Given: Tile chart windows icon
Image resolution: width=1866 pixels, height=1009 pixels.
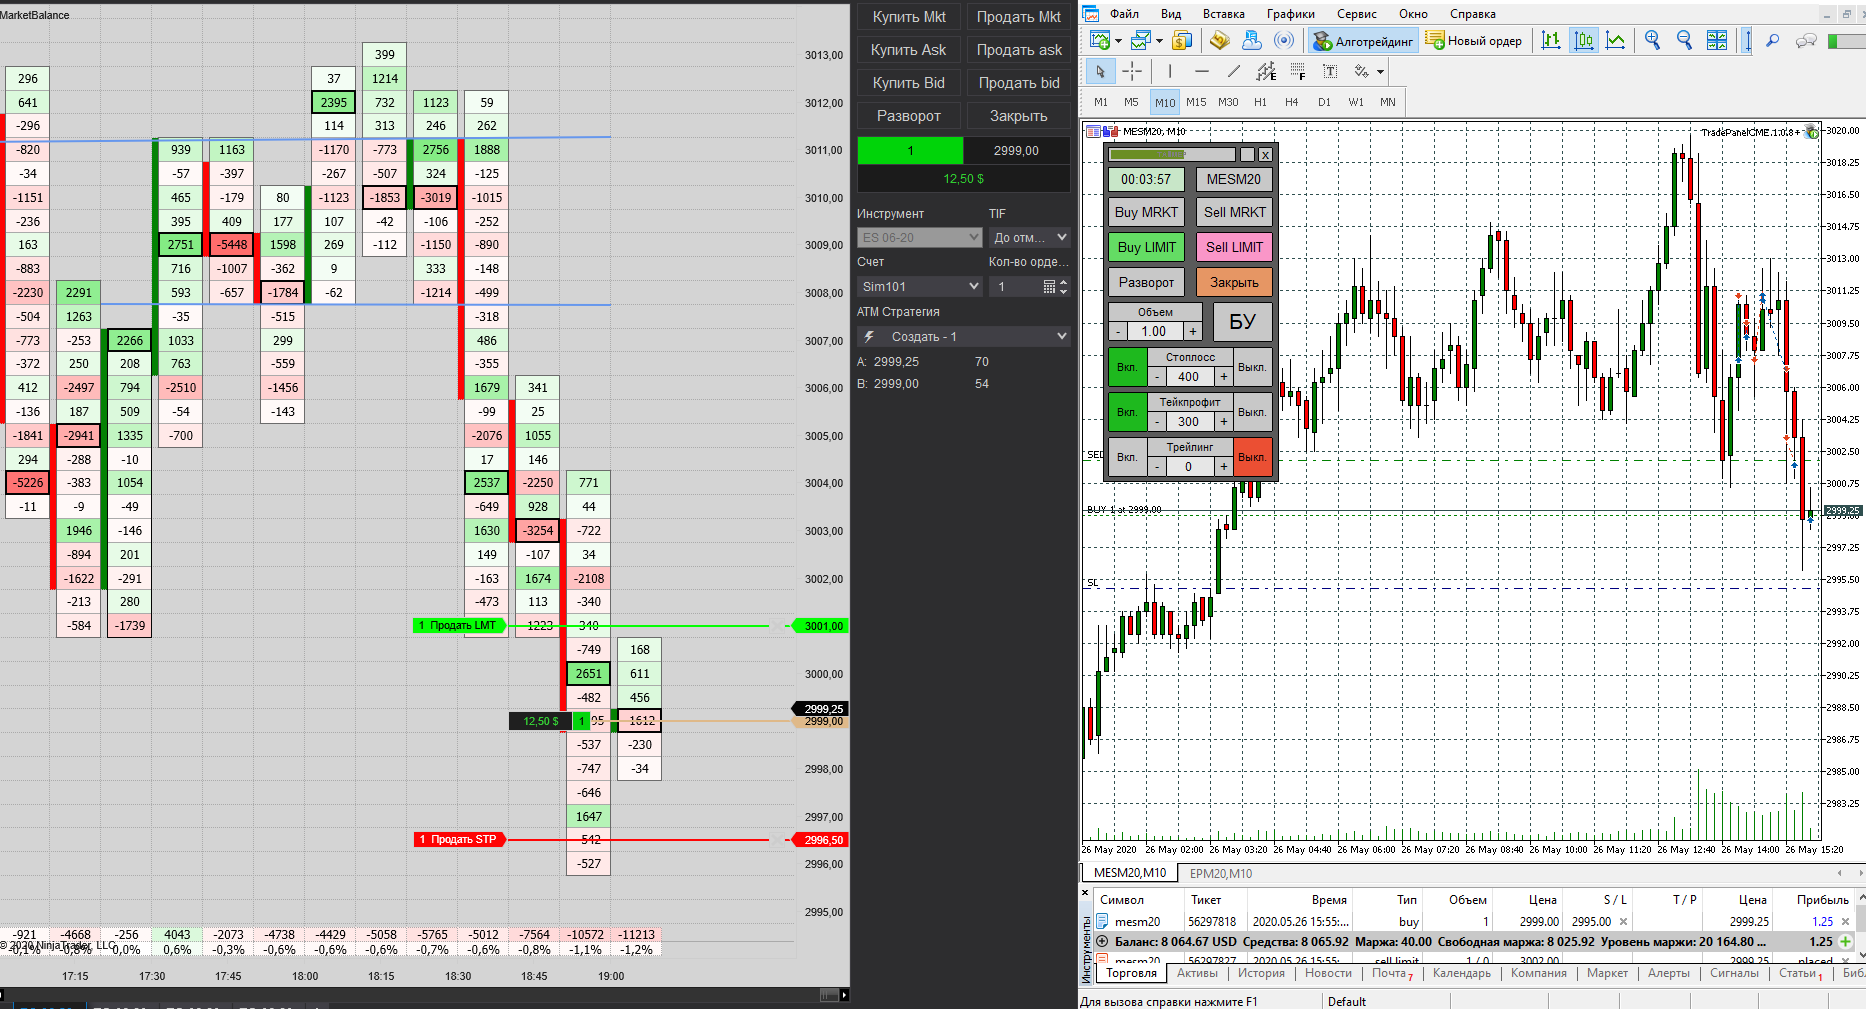Looking at the screenshot, I should 1717,41.
